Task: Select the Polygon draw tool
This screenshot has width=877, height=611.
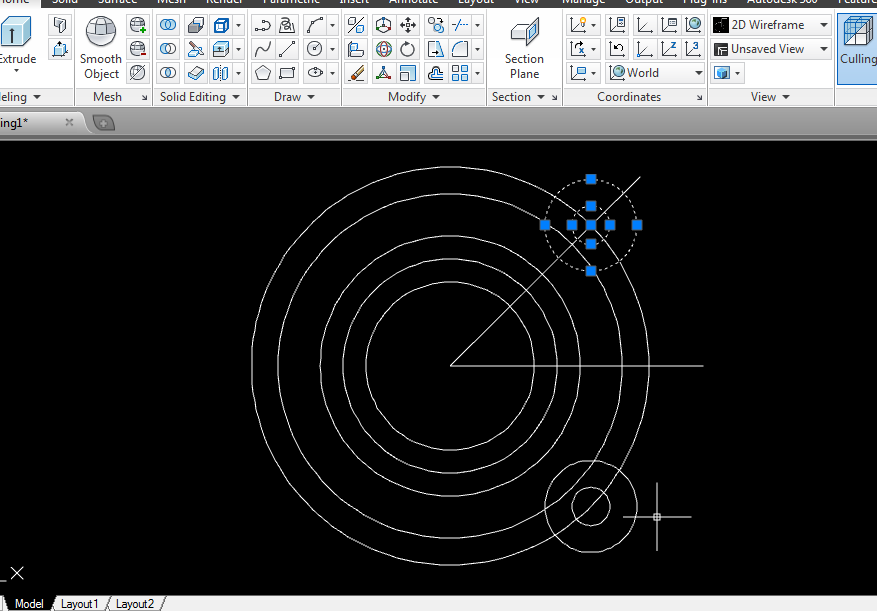Action: tap(262, 73)
